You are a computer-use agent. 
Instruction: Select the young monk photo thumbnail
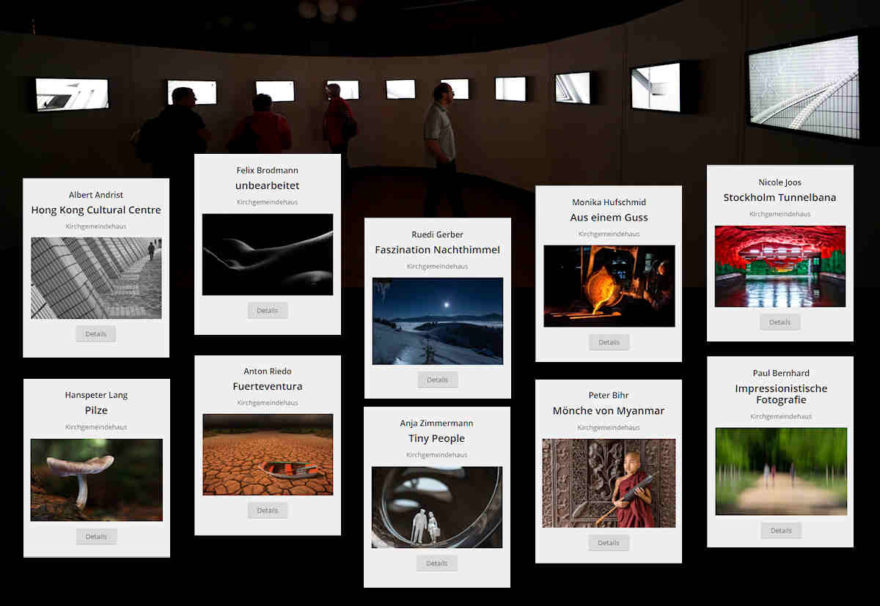tap(609, 483)
